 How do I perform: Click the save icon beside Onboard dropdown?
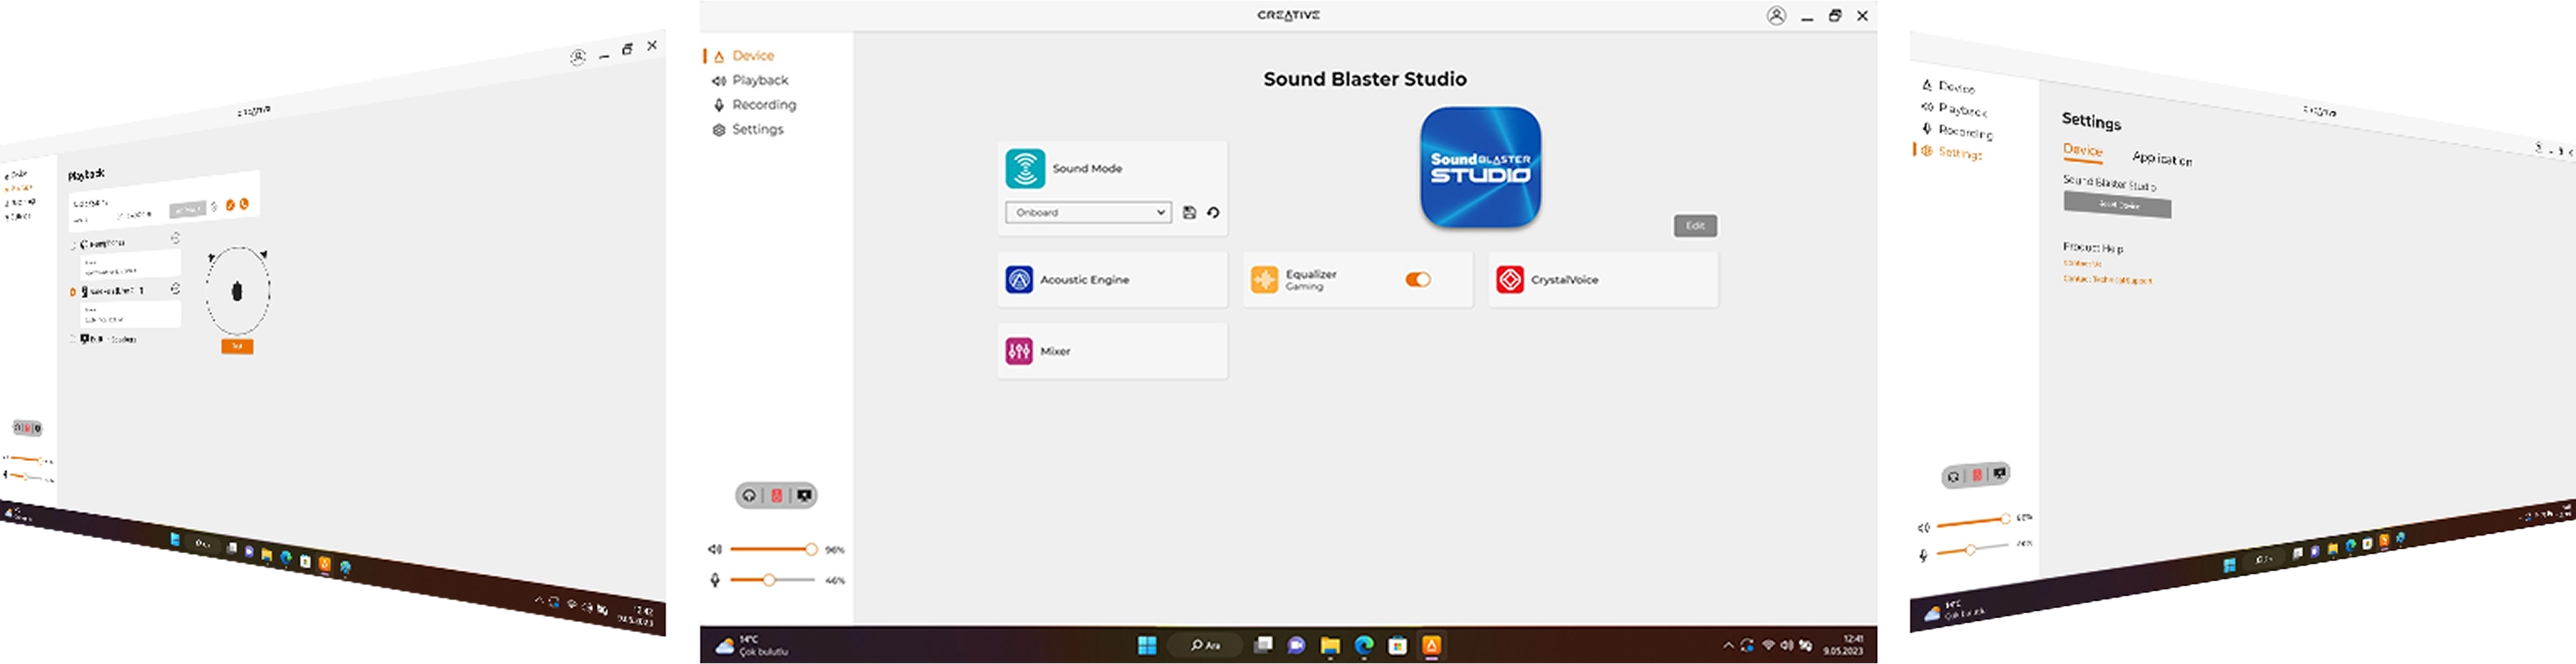pos(1189,212)
